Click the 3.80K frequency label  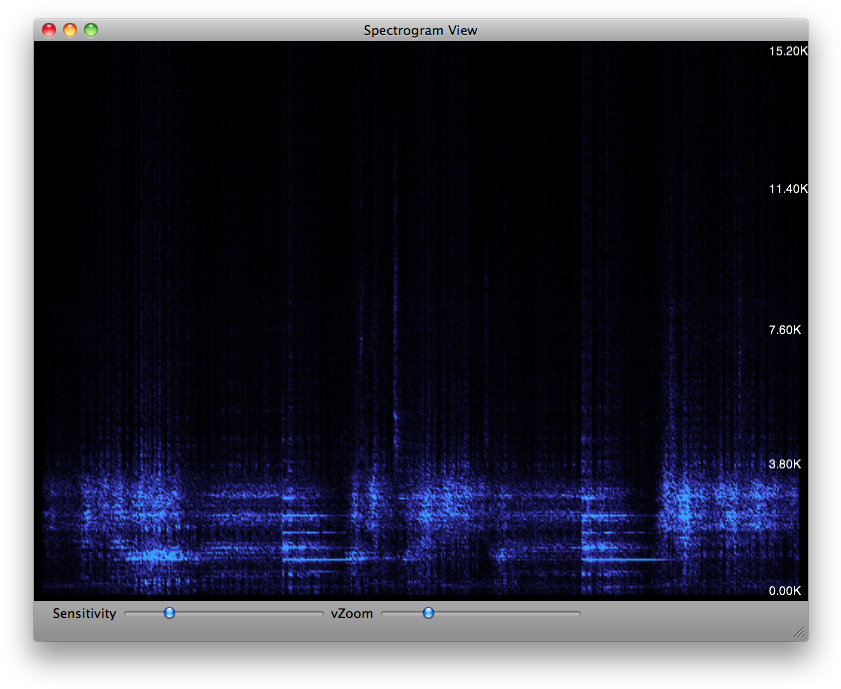click(x=785, y=464)
